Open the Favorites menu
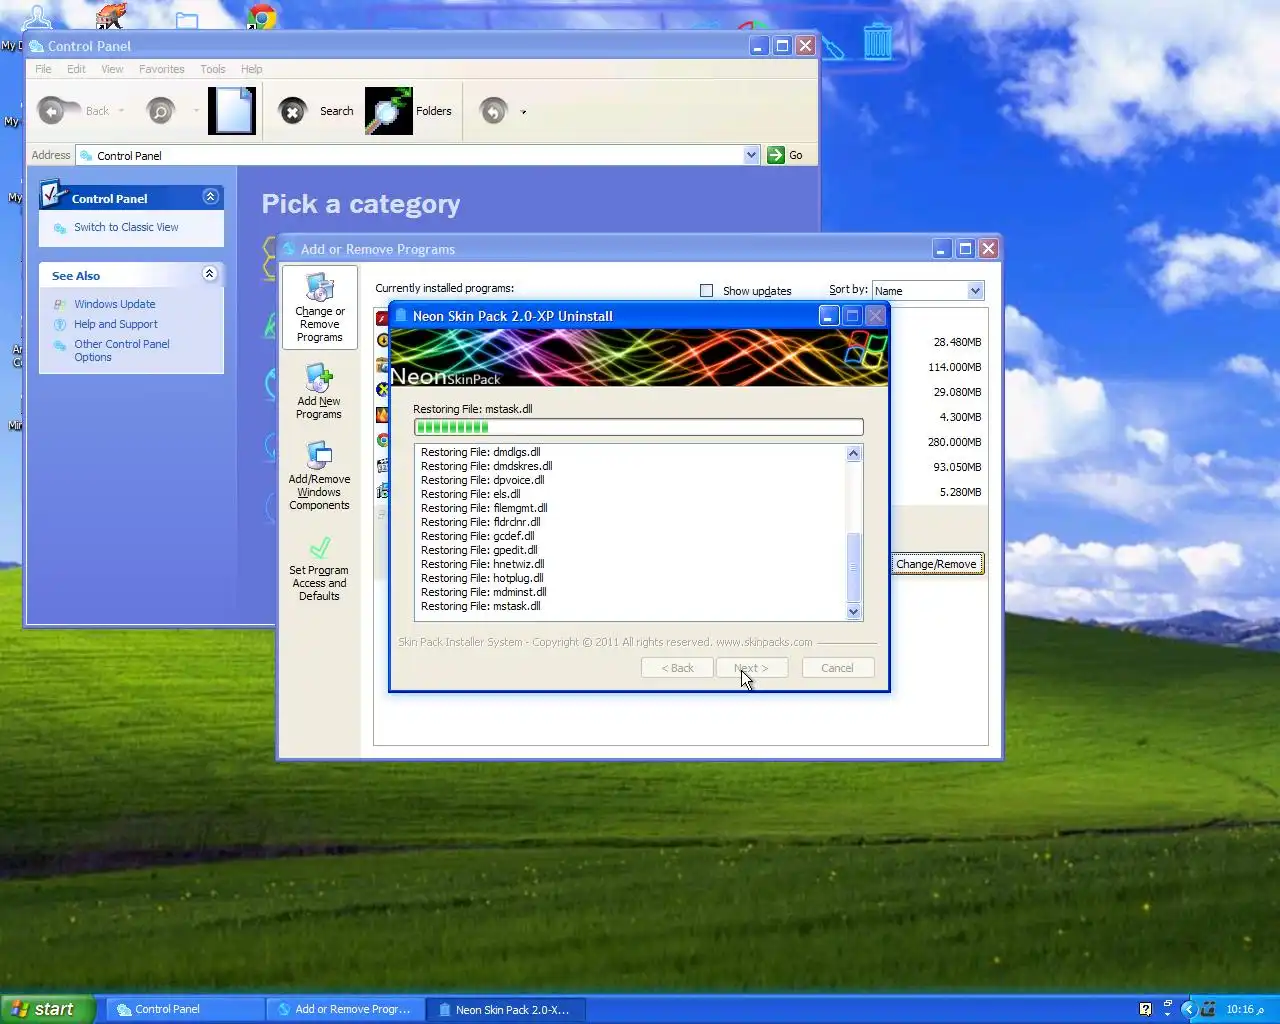Image resolution: width=1280 pixels, height=1024 pixels. coord(162,69)
